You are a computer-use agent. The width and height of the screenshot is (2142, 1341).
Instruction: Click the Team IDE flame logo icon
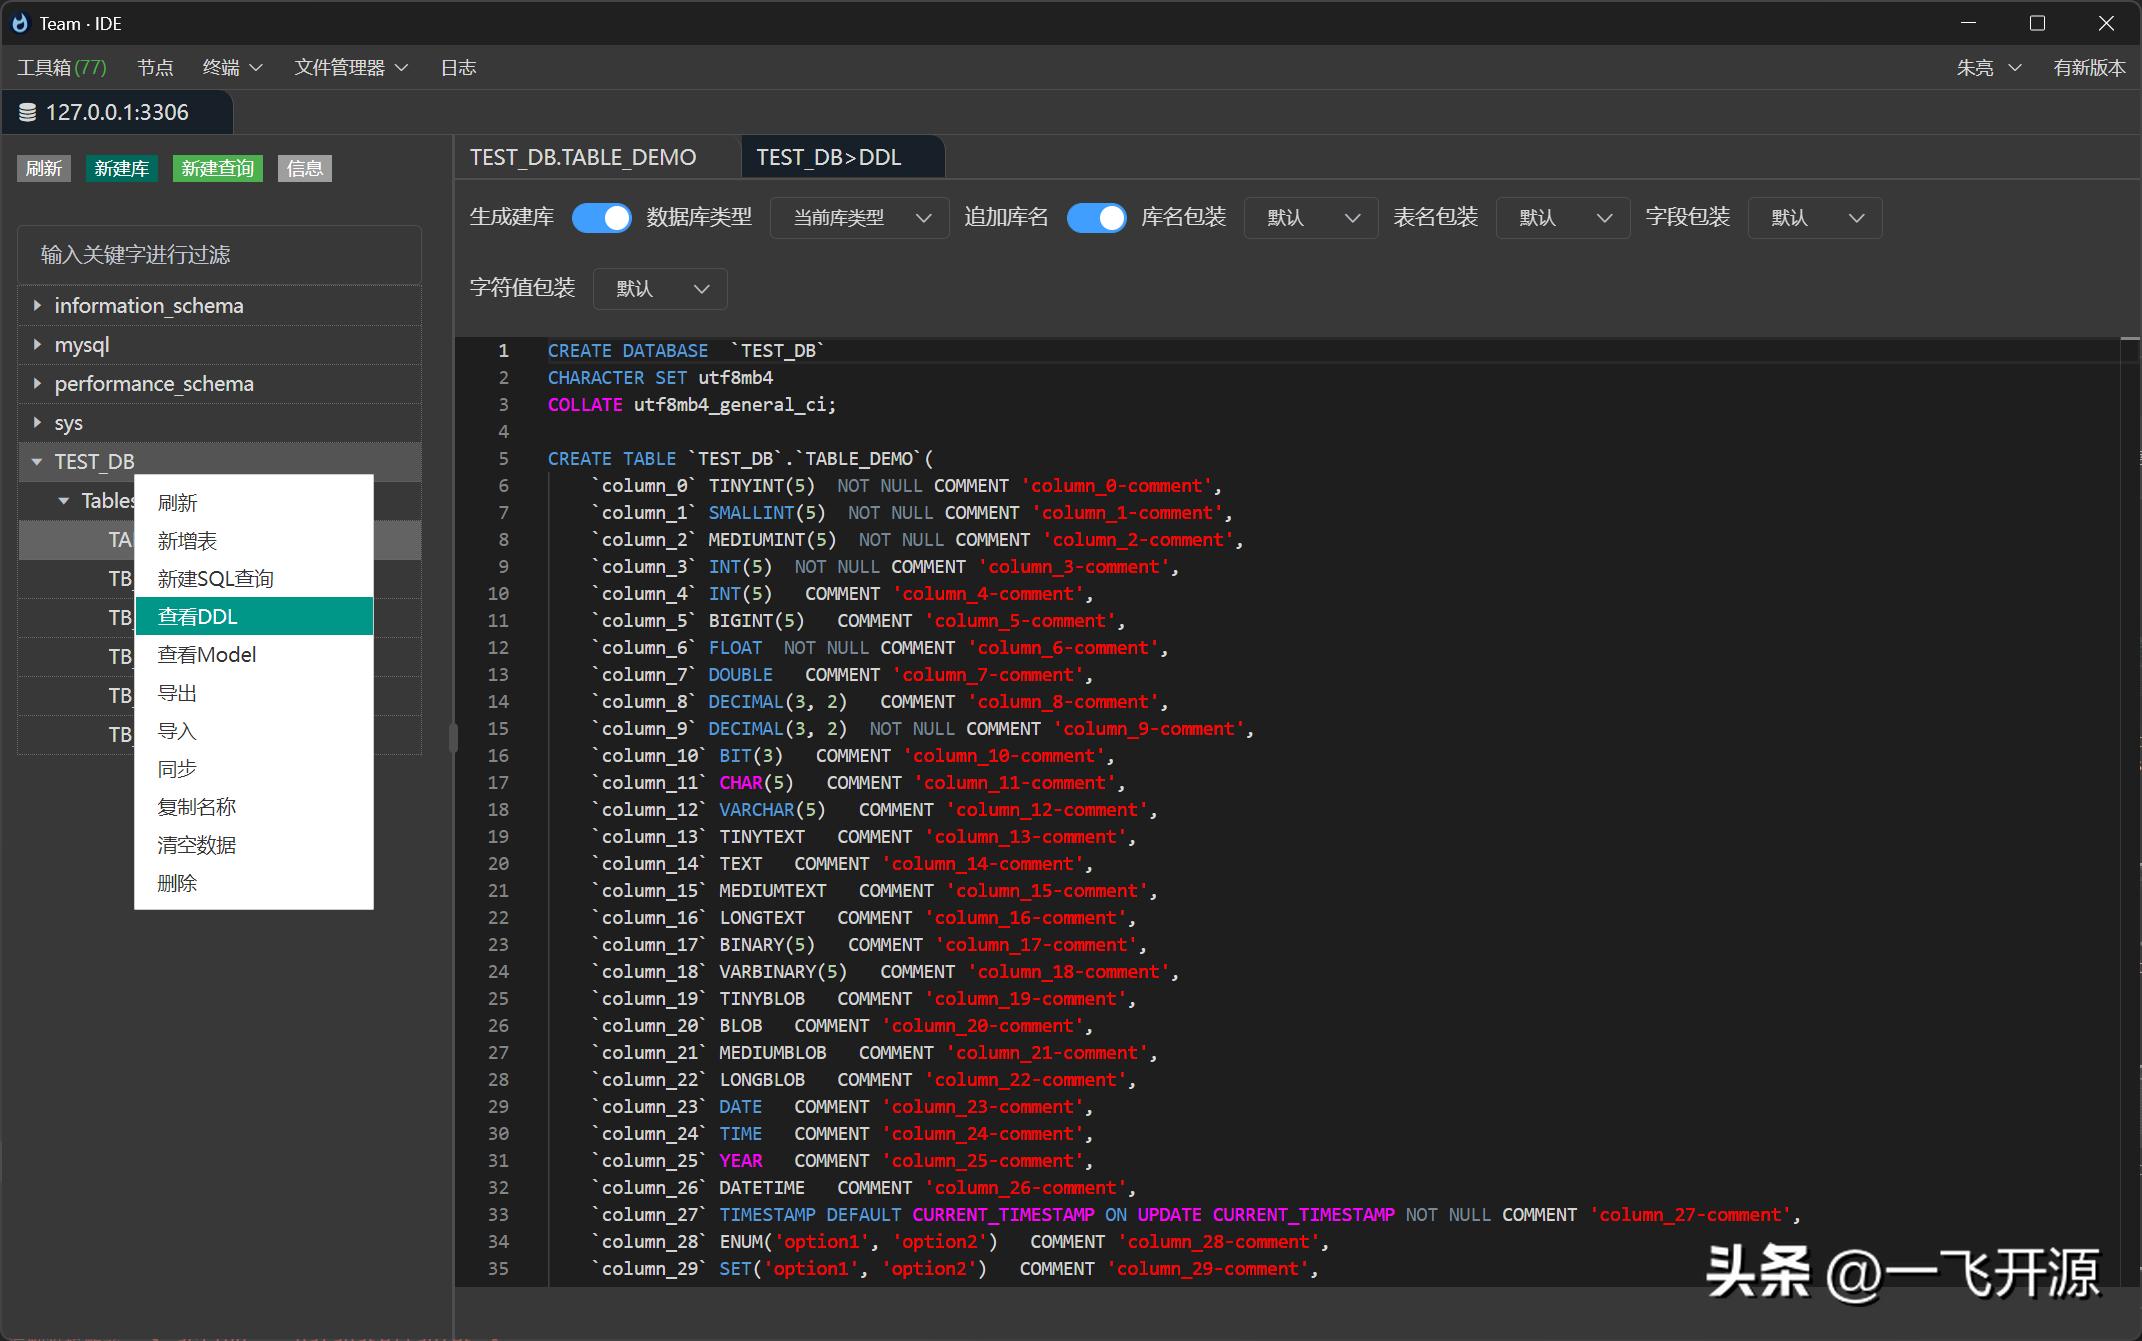(20, 23)
